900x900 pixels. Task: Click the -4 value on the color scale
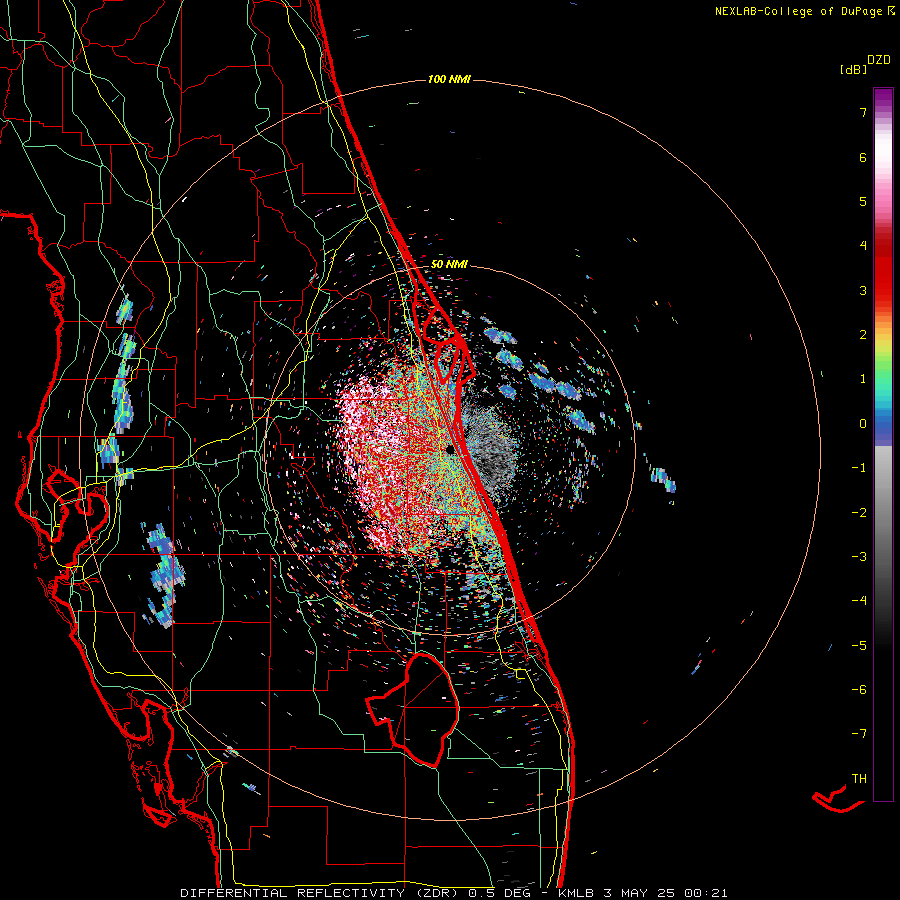pyautogui.click(x=859, y=601)
